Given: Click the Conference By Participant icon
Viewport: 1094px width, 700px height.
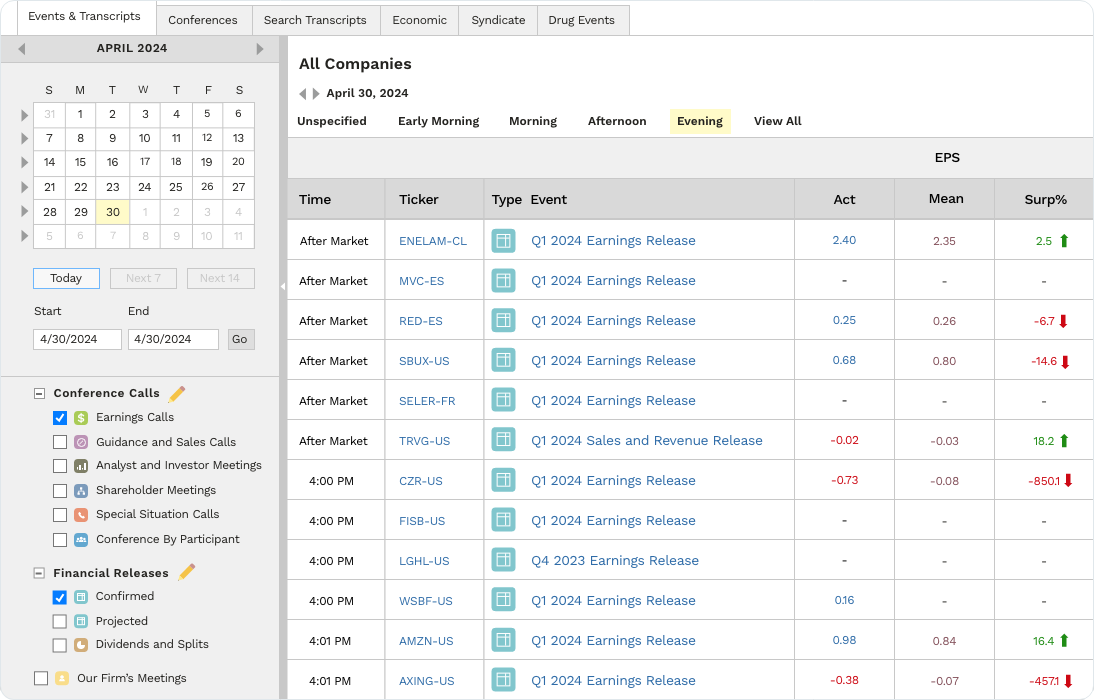Looking at the screenshot, I should (x=81, y=539).
